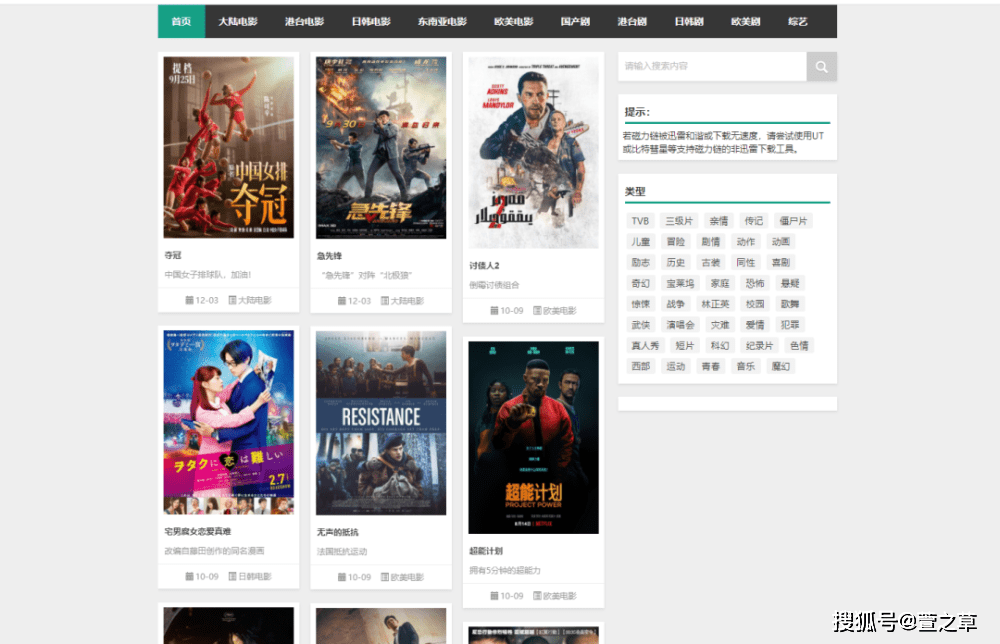The height and width of the screenshot is (644, 1000).
Task: Click the 倒霉讨债组合 description text
Action: (494, 285)
